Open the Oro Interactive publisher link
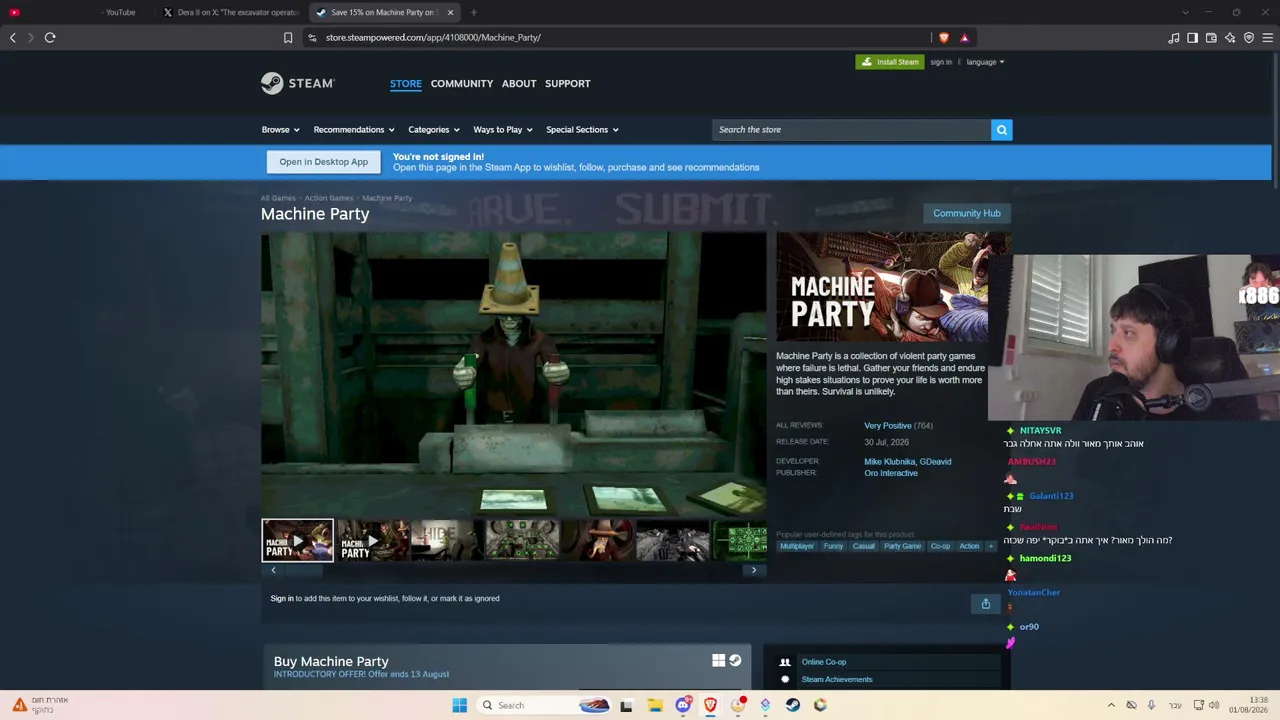 pyautogui.click(x=891, y=473)
